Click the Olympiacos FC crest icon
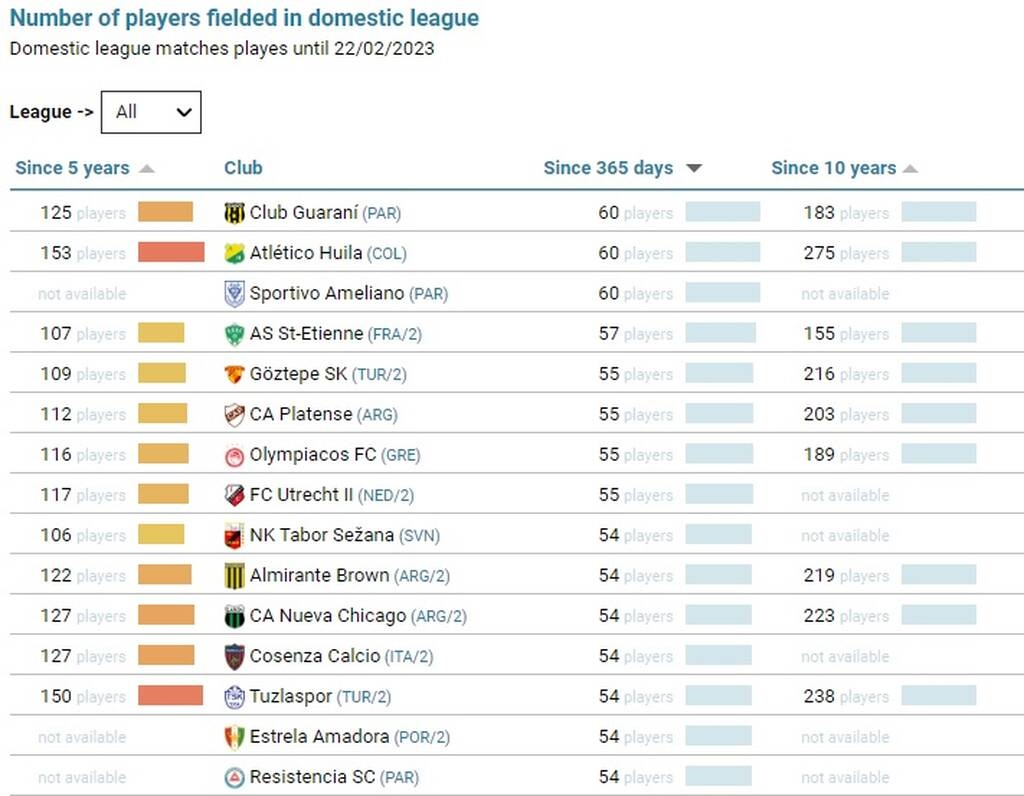Screen dimensions: 1024x796 (234, 455)
